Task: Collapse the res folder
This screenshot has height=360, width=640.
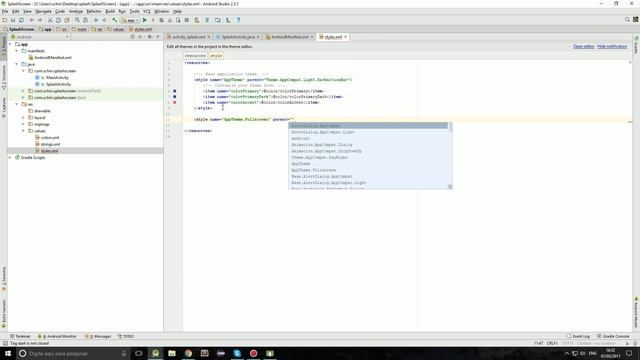Action: tap(17, 104)
